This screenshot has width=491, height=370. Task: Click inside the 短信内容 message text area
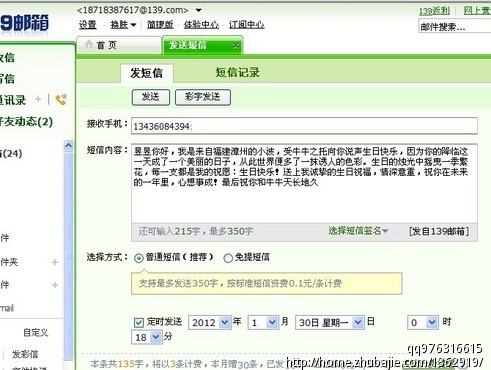point(304,184)
